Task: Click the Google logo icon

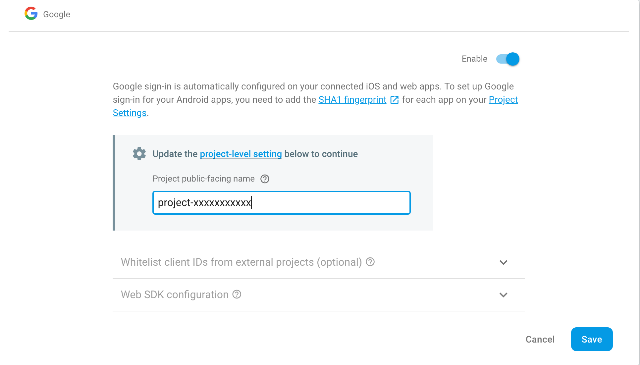Action: 31,13
